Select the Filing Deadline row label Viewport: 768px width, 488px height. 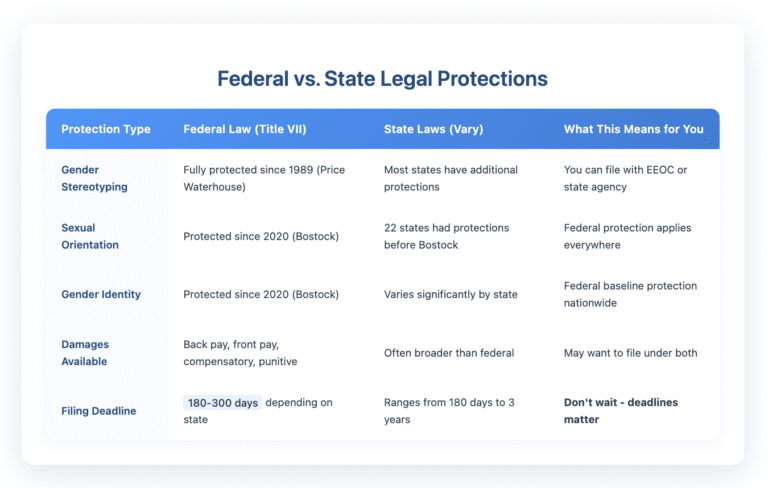pos(99,410)
